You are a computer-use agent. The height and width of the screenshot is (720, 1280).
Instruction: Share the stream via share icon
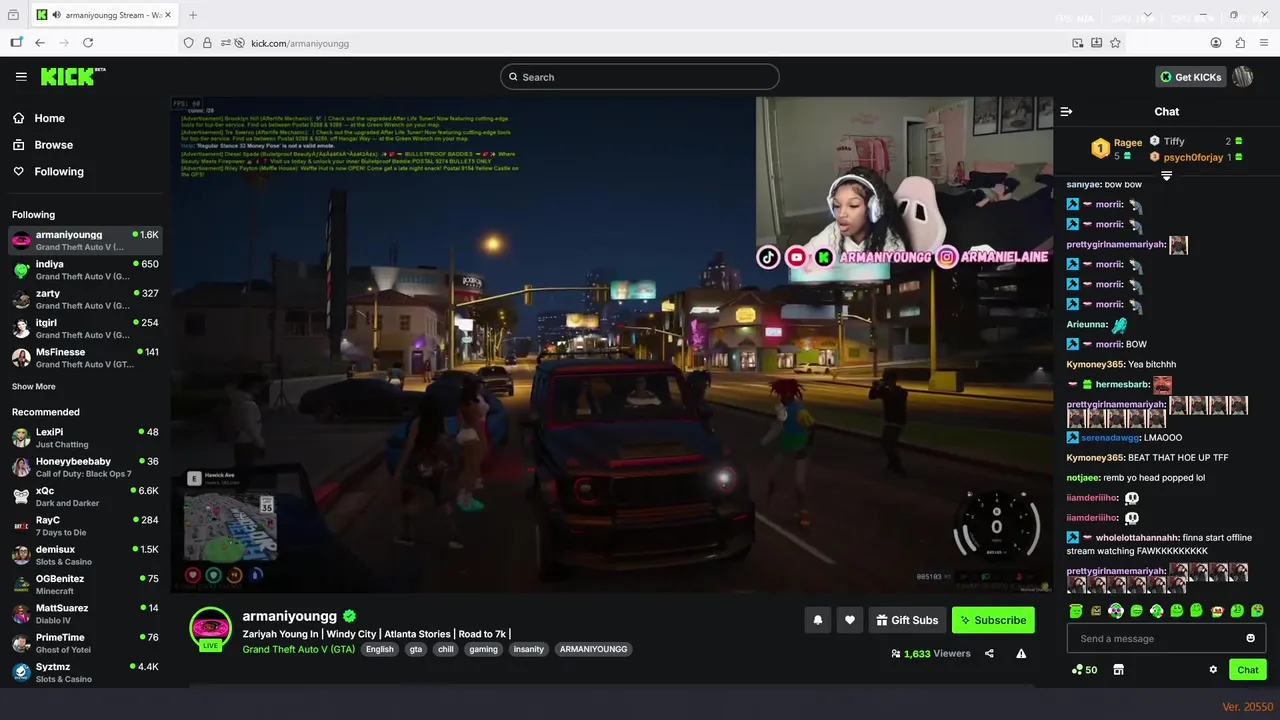(989, 654)
